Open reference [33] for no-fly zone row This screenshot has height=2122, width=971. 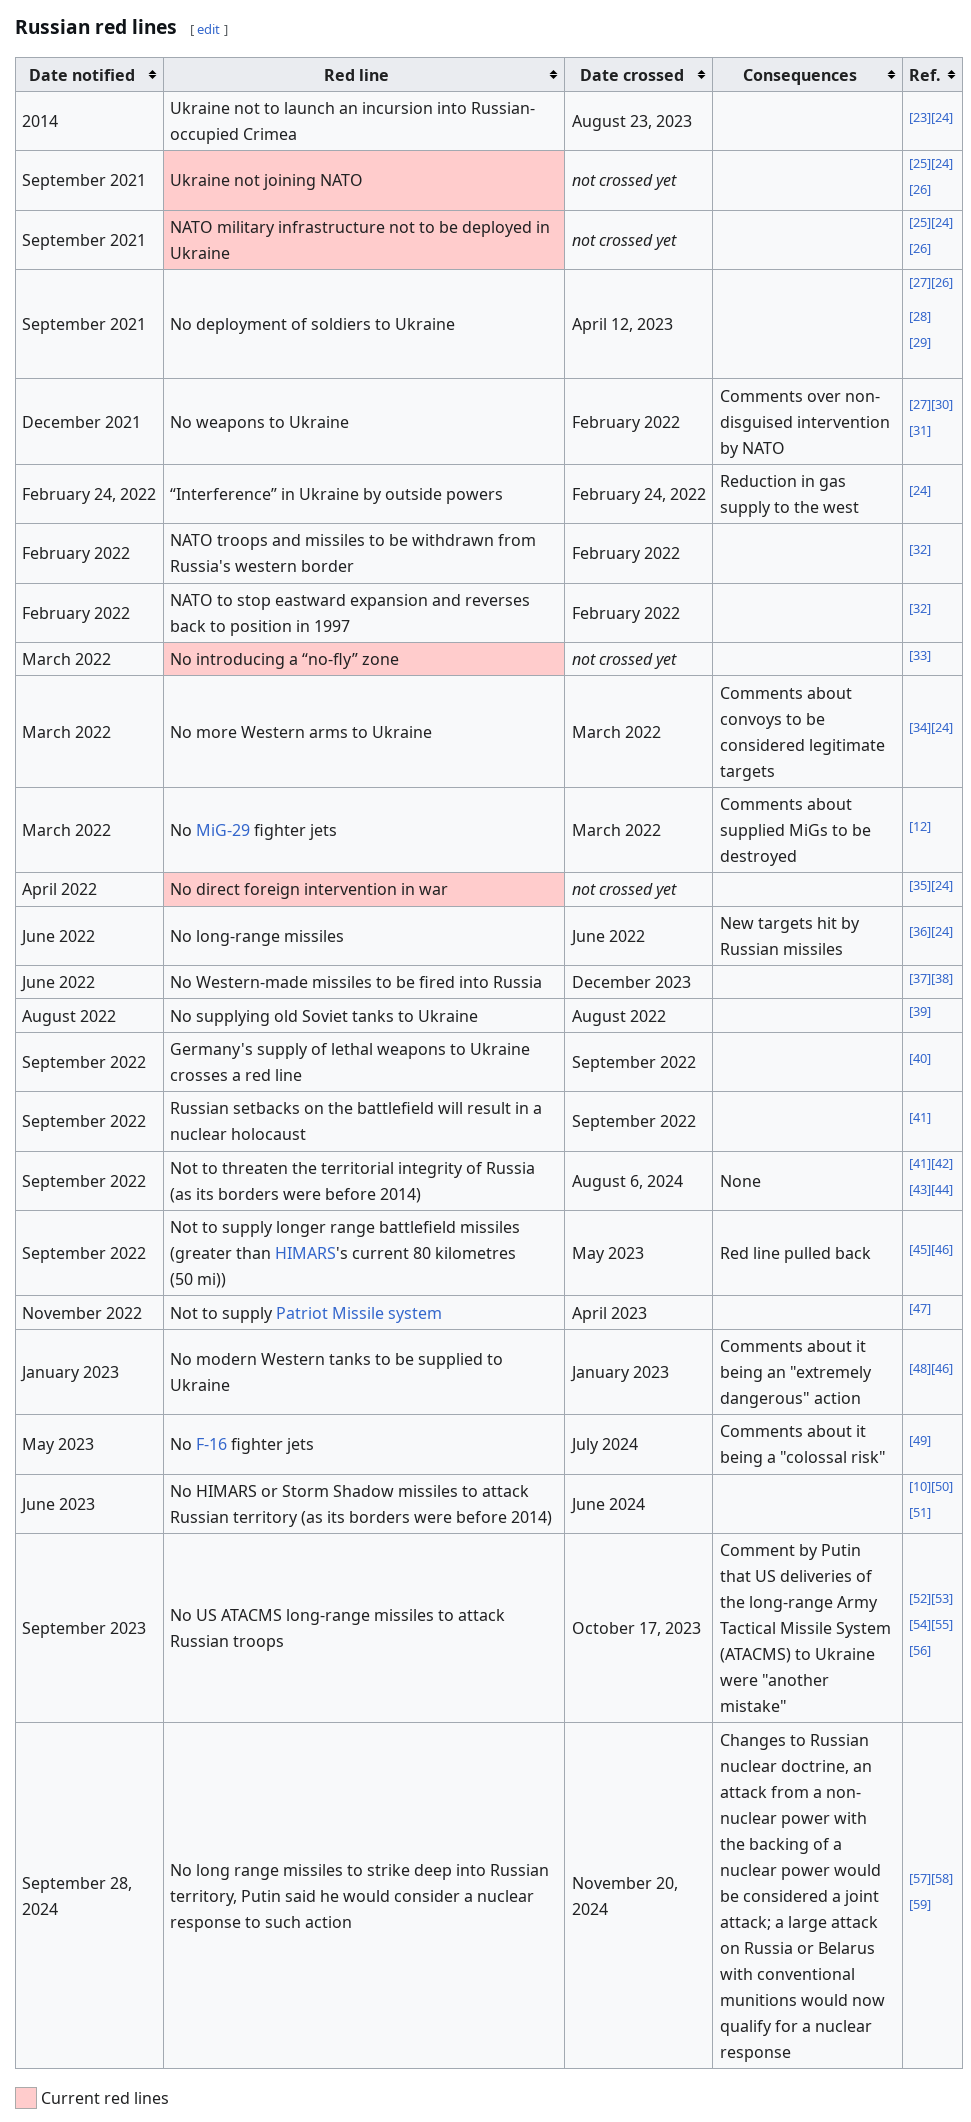[x=920, y=656]
